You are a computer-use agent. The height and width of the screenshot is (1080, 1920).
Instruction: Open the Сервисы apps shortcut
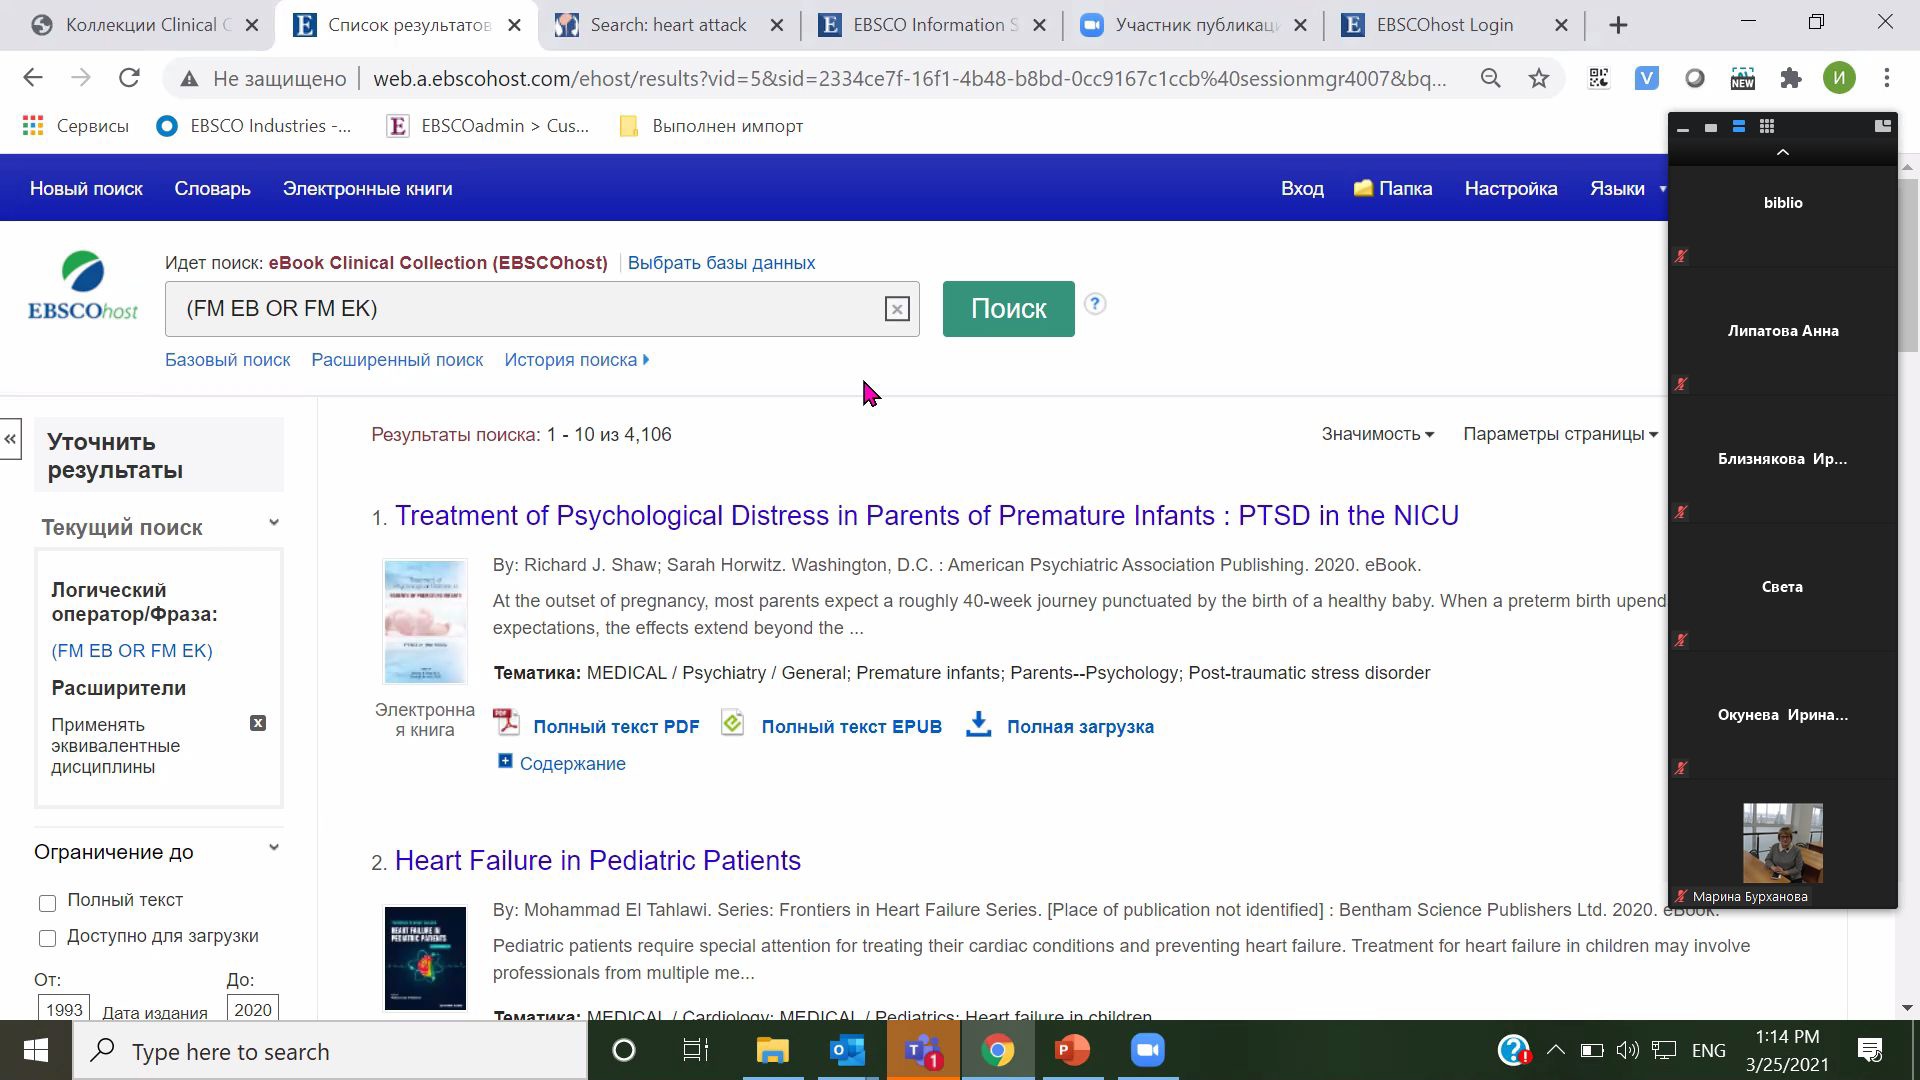pos(76,126)
